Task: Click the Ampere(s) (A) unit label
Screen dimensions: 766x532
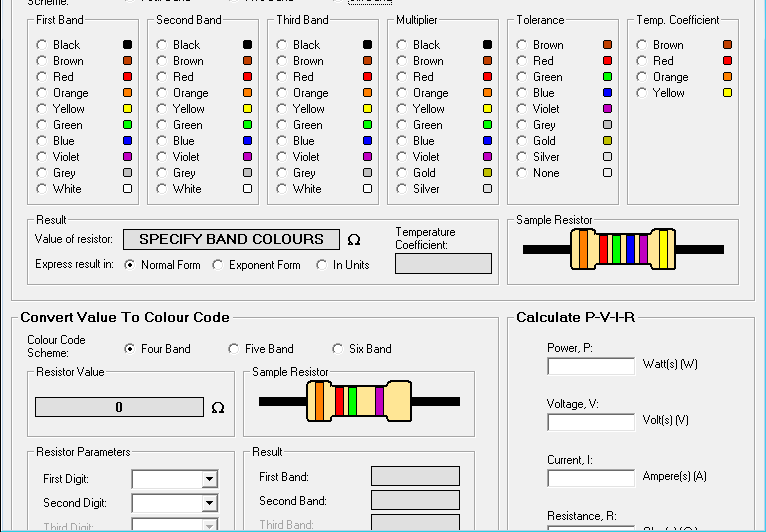Action: pyautogui.click(x=675, y=476)
